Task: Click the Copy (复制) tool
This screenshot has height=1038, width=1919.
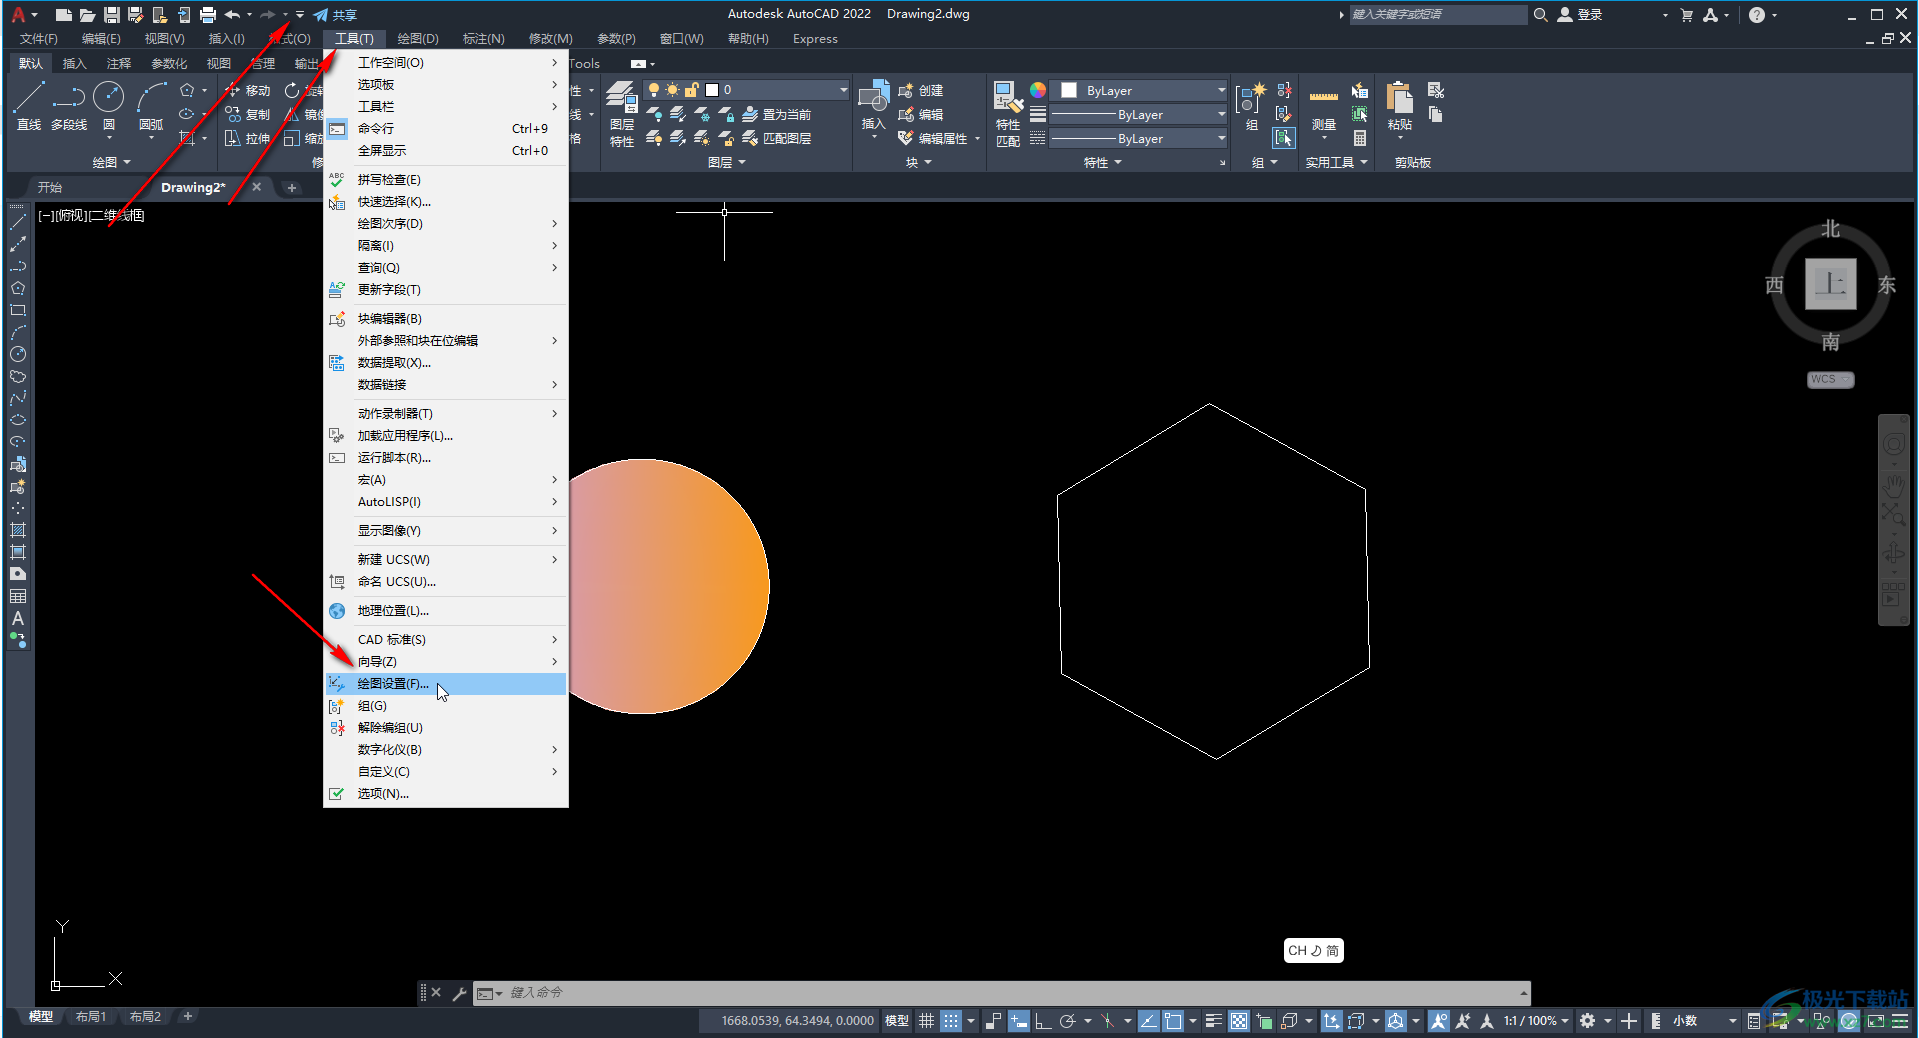Action: coord(248,114)
